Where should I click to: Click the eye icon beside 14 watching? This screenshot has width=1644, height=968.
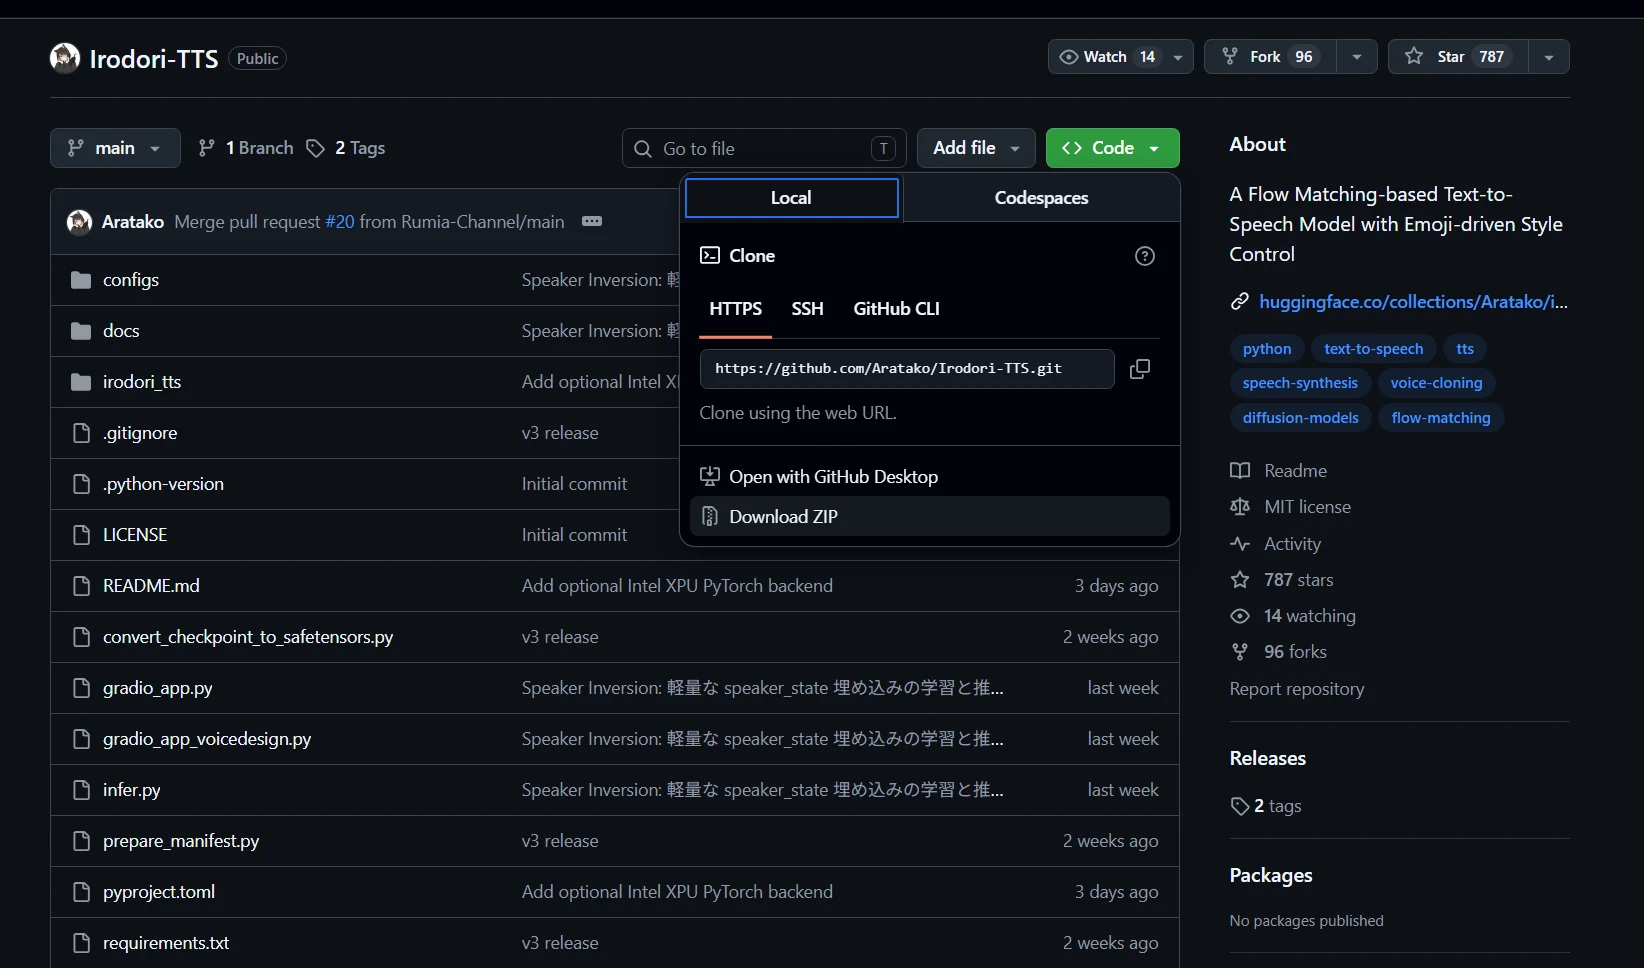pyautogui.click(x=1240, y=616)
